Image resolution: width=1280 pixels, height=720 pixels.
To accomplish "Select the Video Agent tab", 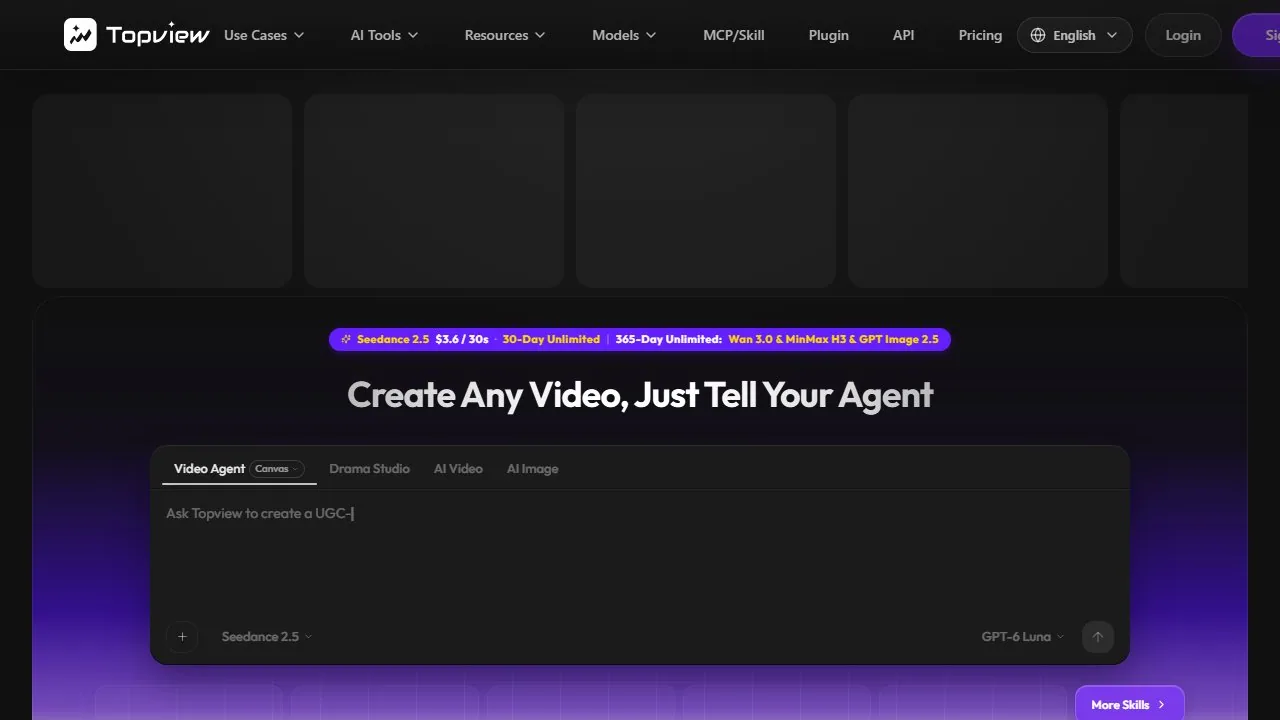I will tap(209, 469).
